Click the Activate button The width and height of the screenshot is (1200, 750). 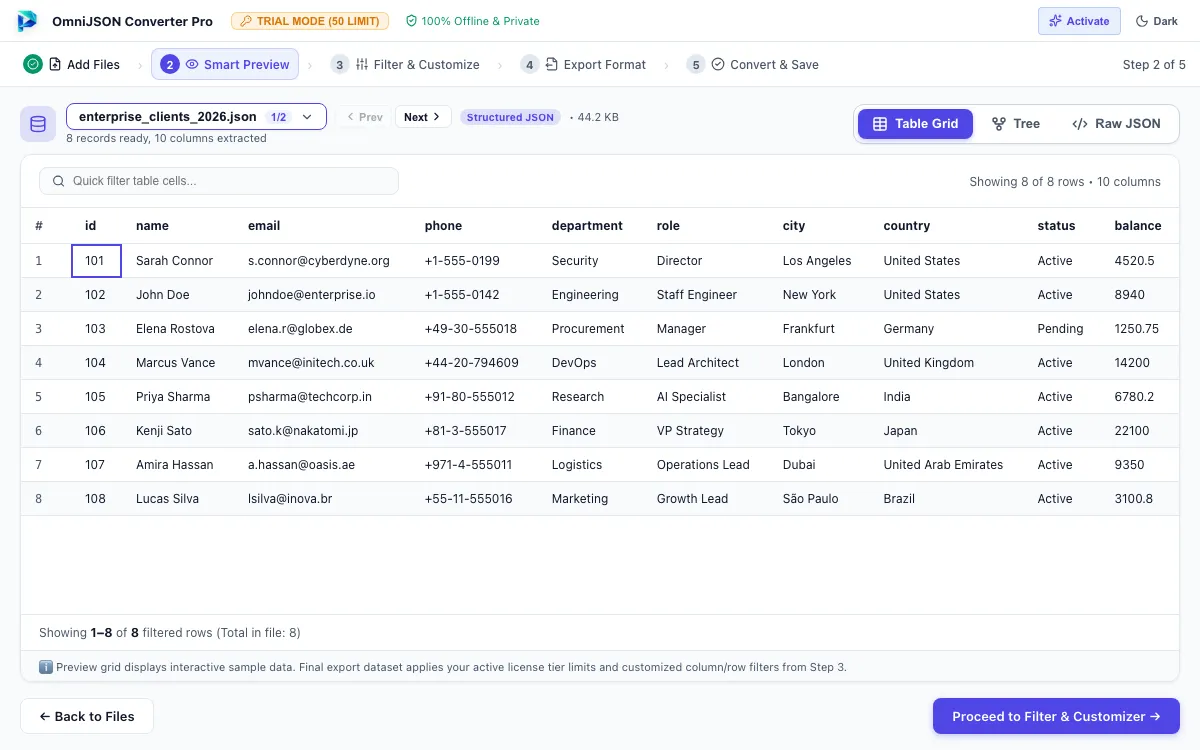click(x=1079, y=21)
